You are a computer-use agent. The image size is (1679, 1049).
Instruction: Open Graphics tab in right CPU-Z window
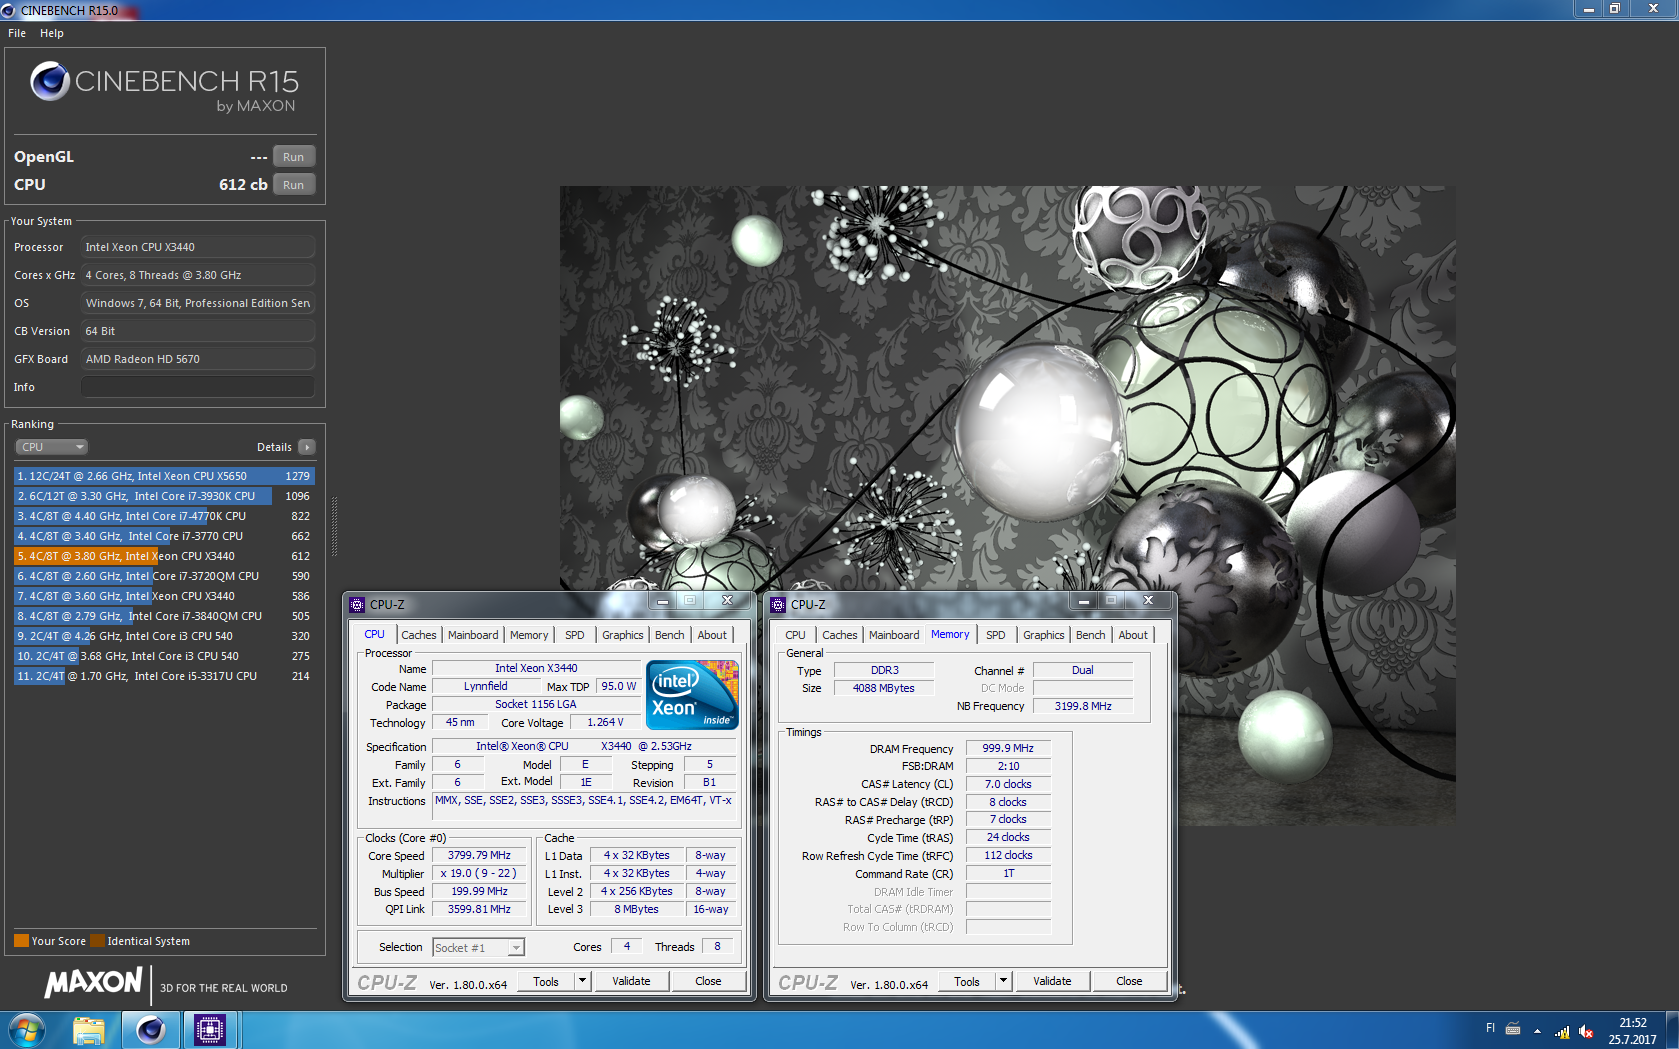(x=1044, y=635)
